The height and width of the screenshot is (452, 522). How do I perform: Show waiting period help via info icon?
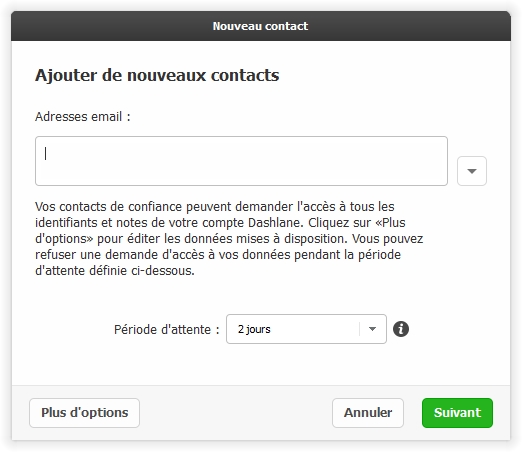pos(401,329)
